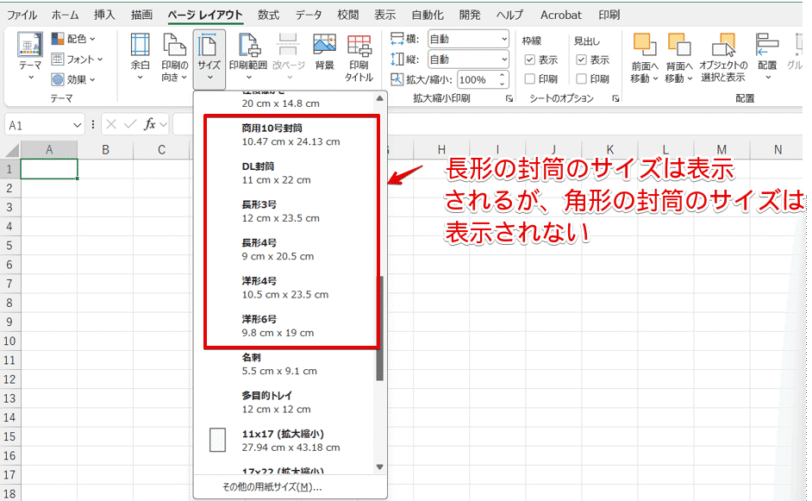Switch to the 数式 tab
Screen dimensions: 812x501
tap(268, 15)
